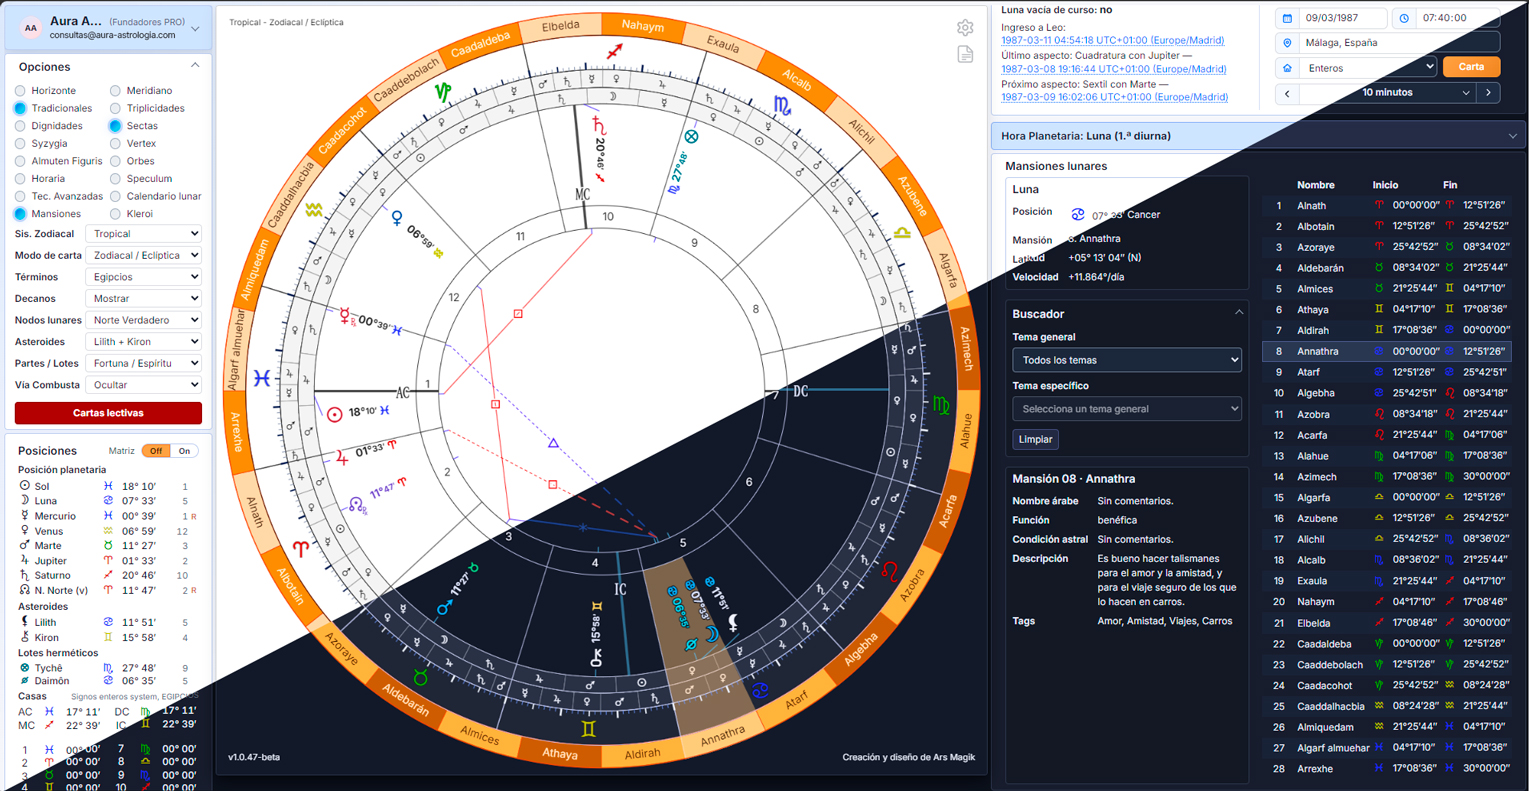Select the Horizonte radio option
The image size is (1529, 791).
(20, 91)
